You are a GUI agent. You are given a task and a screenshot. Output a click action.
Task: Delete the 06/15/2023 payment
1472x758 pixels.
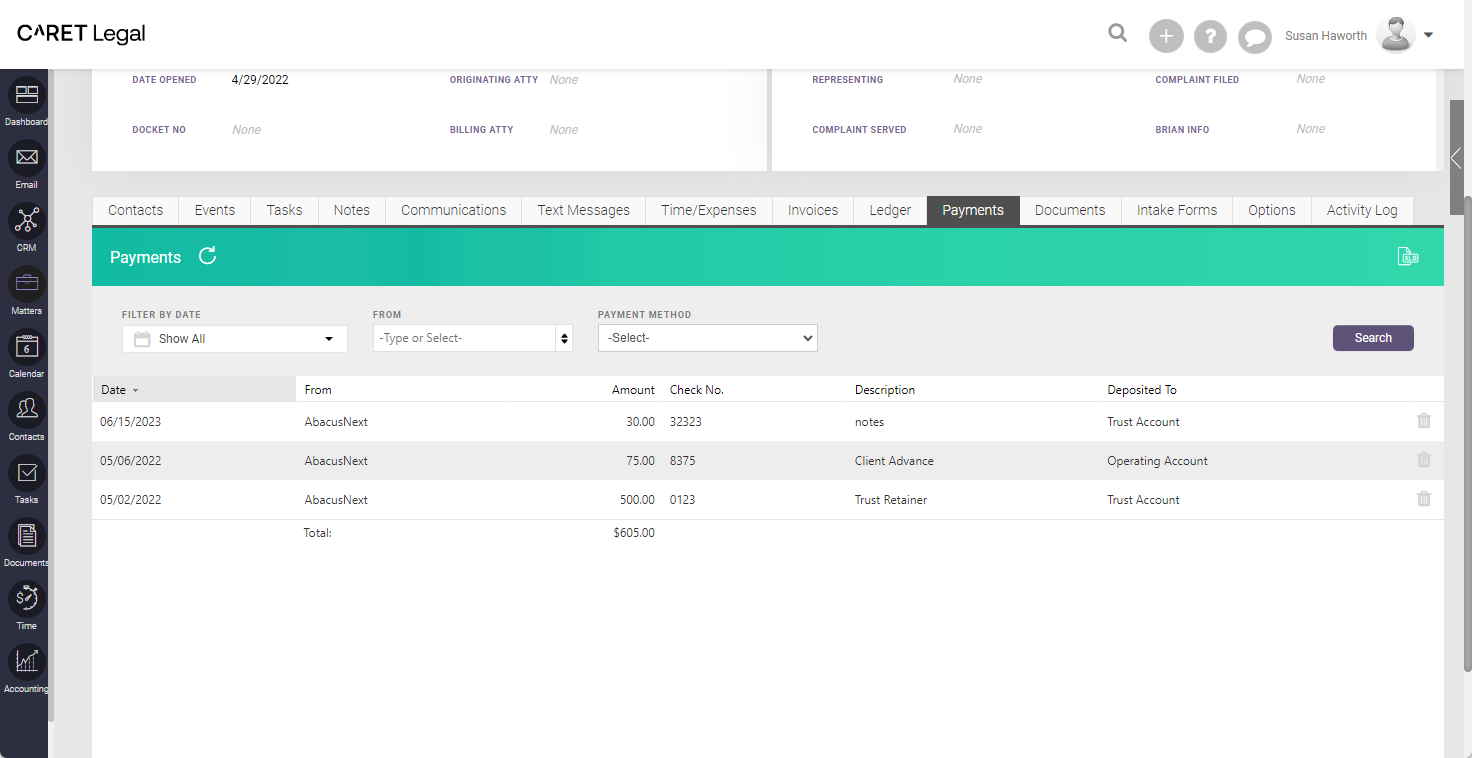click(1424, 421)
